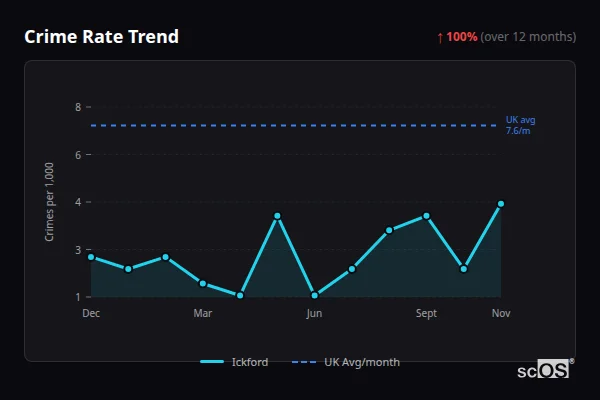Click the January data point
The height and width of the screenshot is (400, 600).
[128, 269]
